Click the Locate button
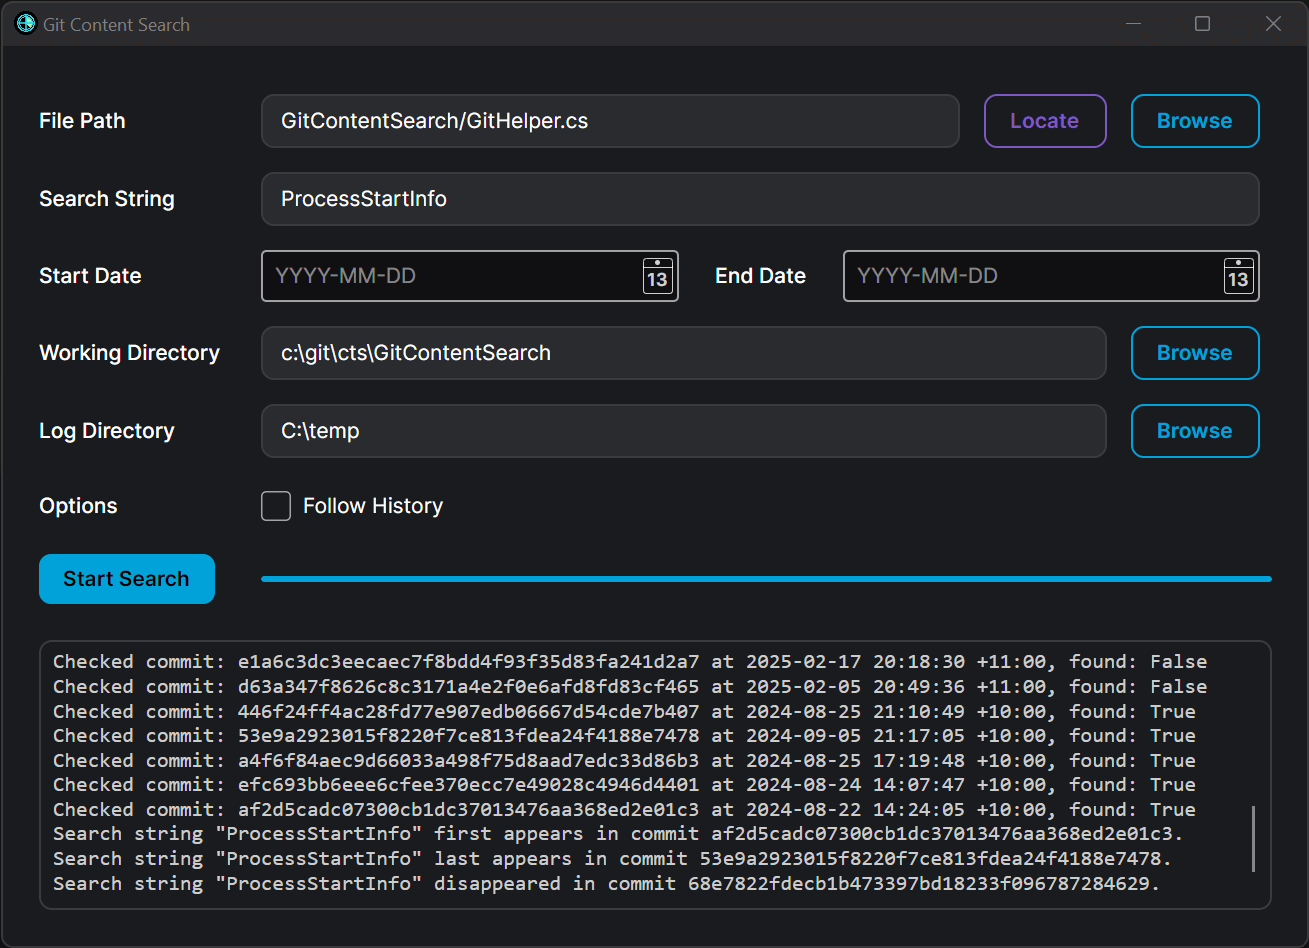Viewport: 1309px width, 948px height. pyautogui.click(x=1045, y=121)
